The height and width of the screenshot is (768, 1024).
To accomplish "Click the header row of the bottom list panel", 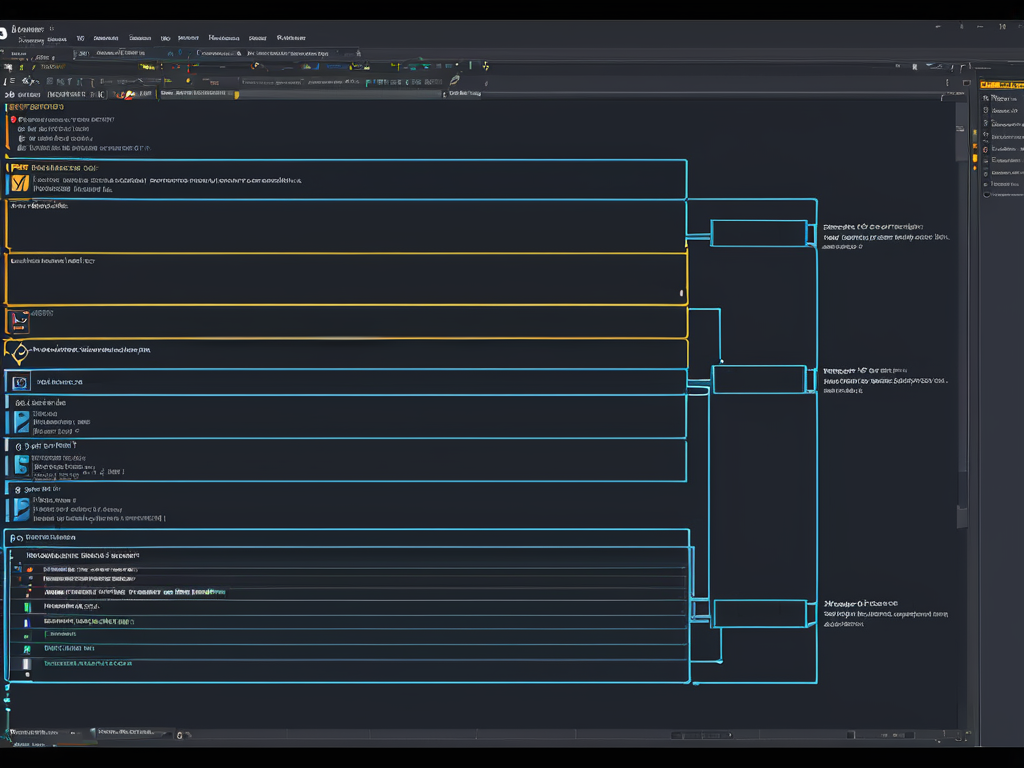I will click(x=347, y=537).
